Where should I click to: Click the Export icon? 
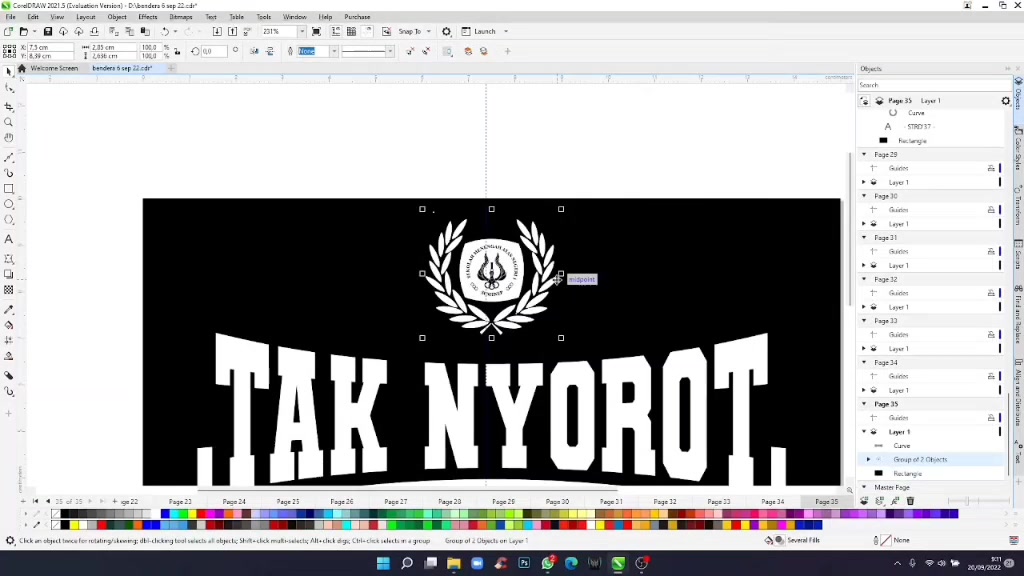[x=232, y=31]
